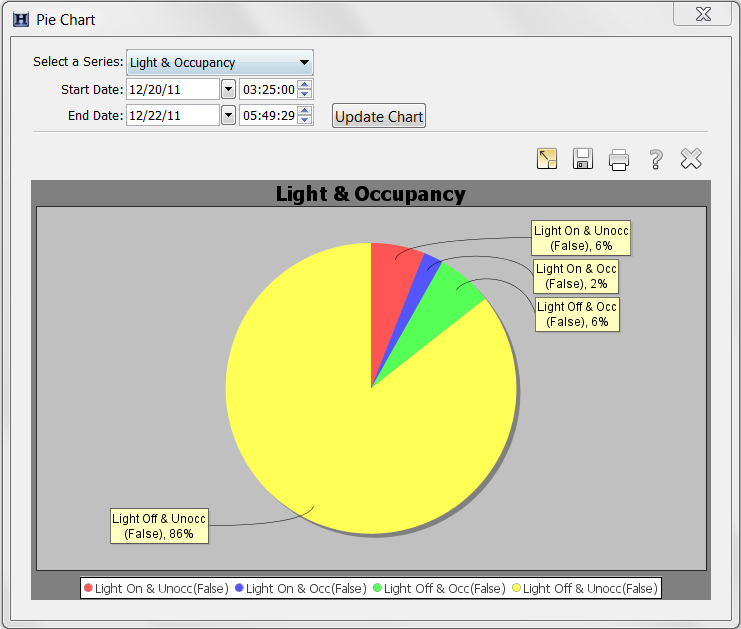Click the start time field 03:25:00
The width and height of the screenshot is (741, 629).
(x=268, y=89)
